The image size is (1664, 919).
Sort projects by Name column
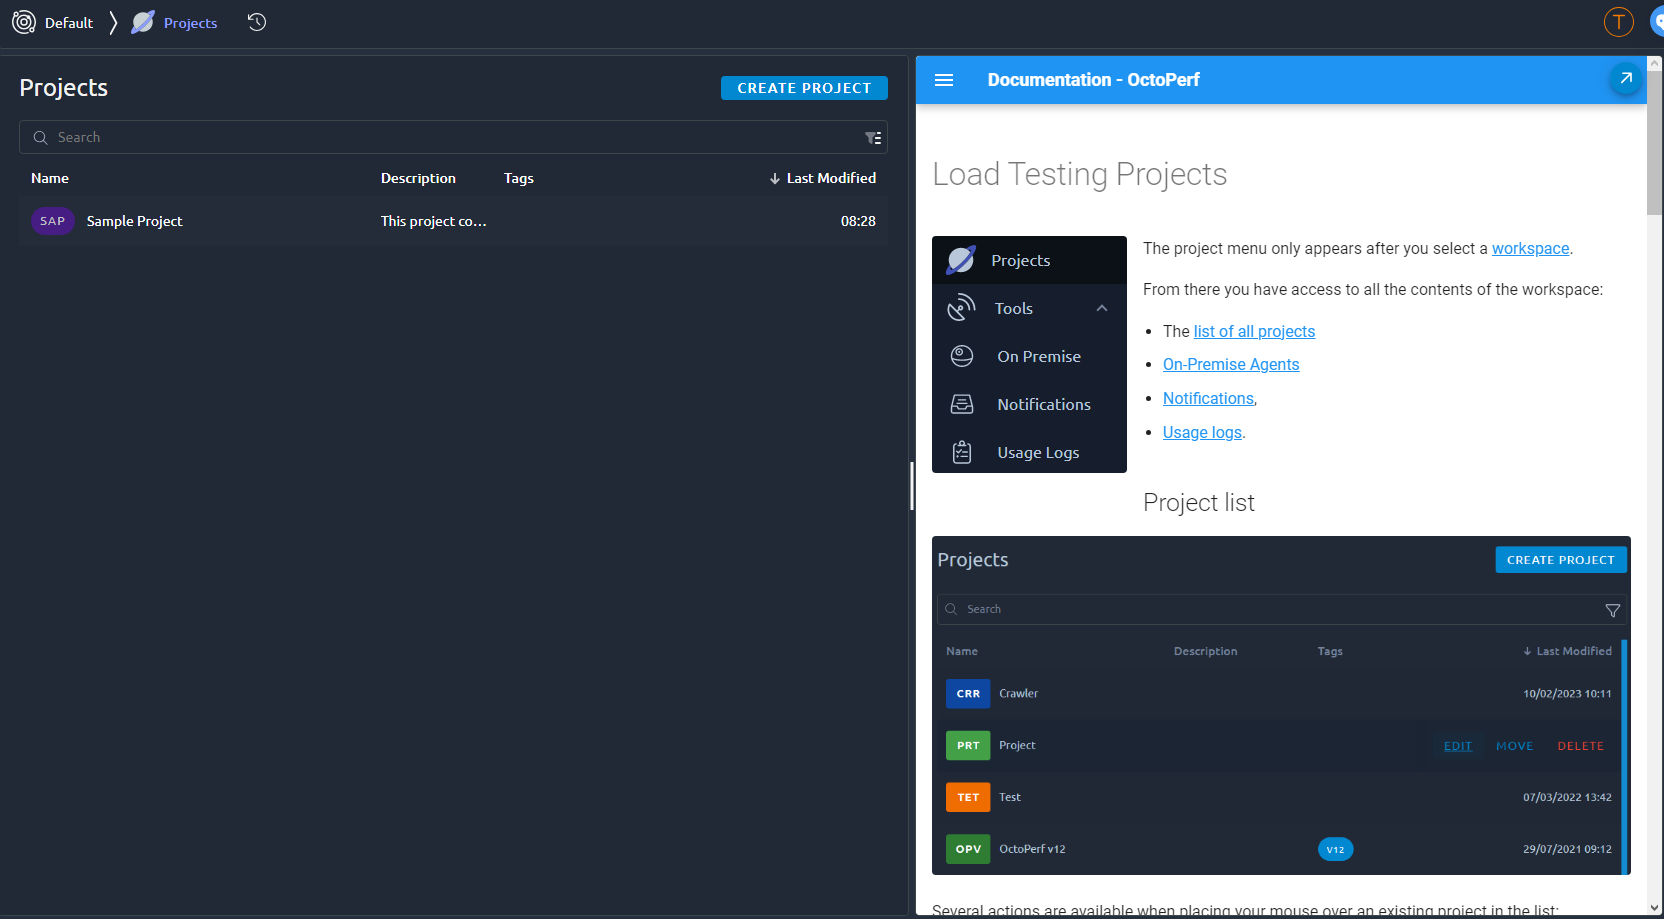point(50,178)
